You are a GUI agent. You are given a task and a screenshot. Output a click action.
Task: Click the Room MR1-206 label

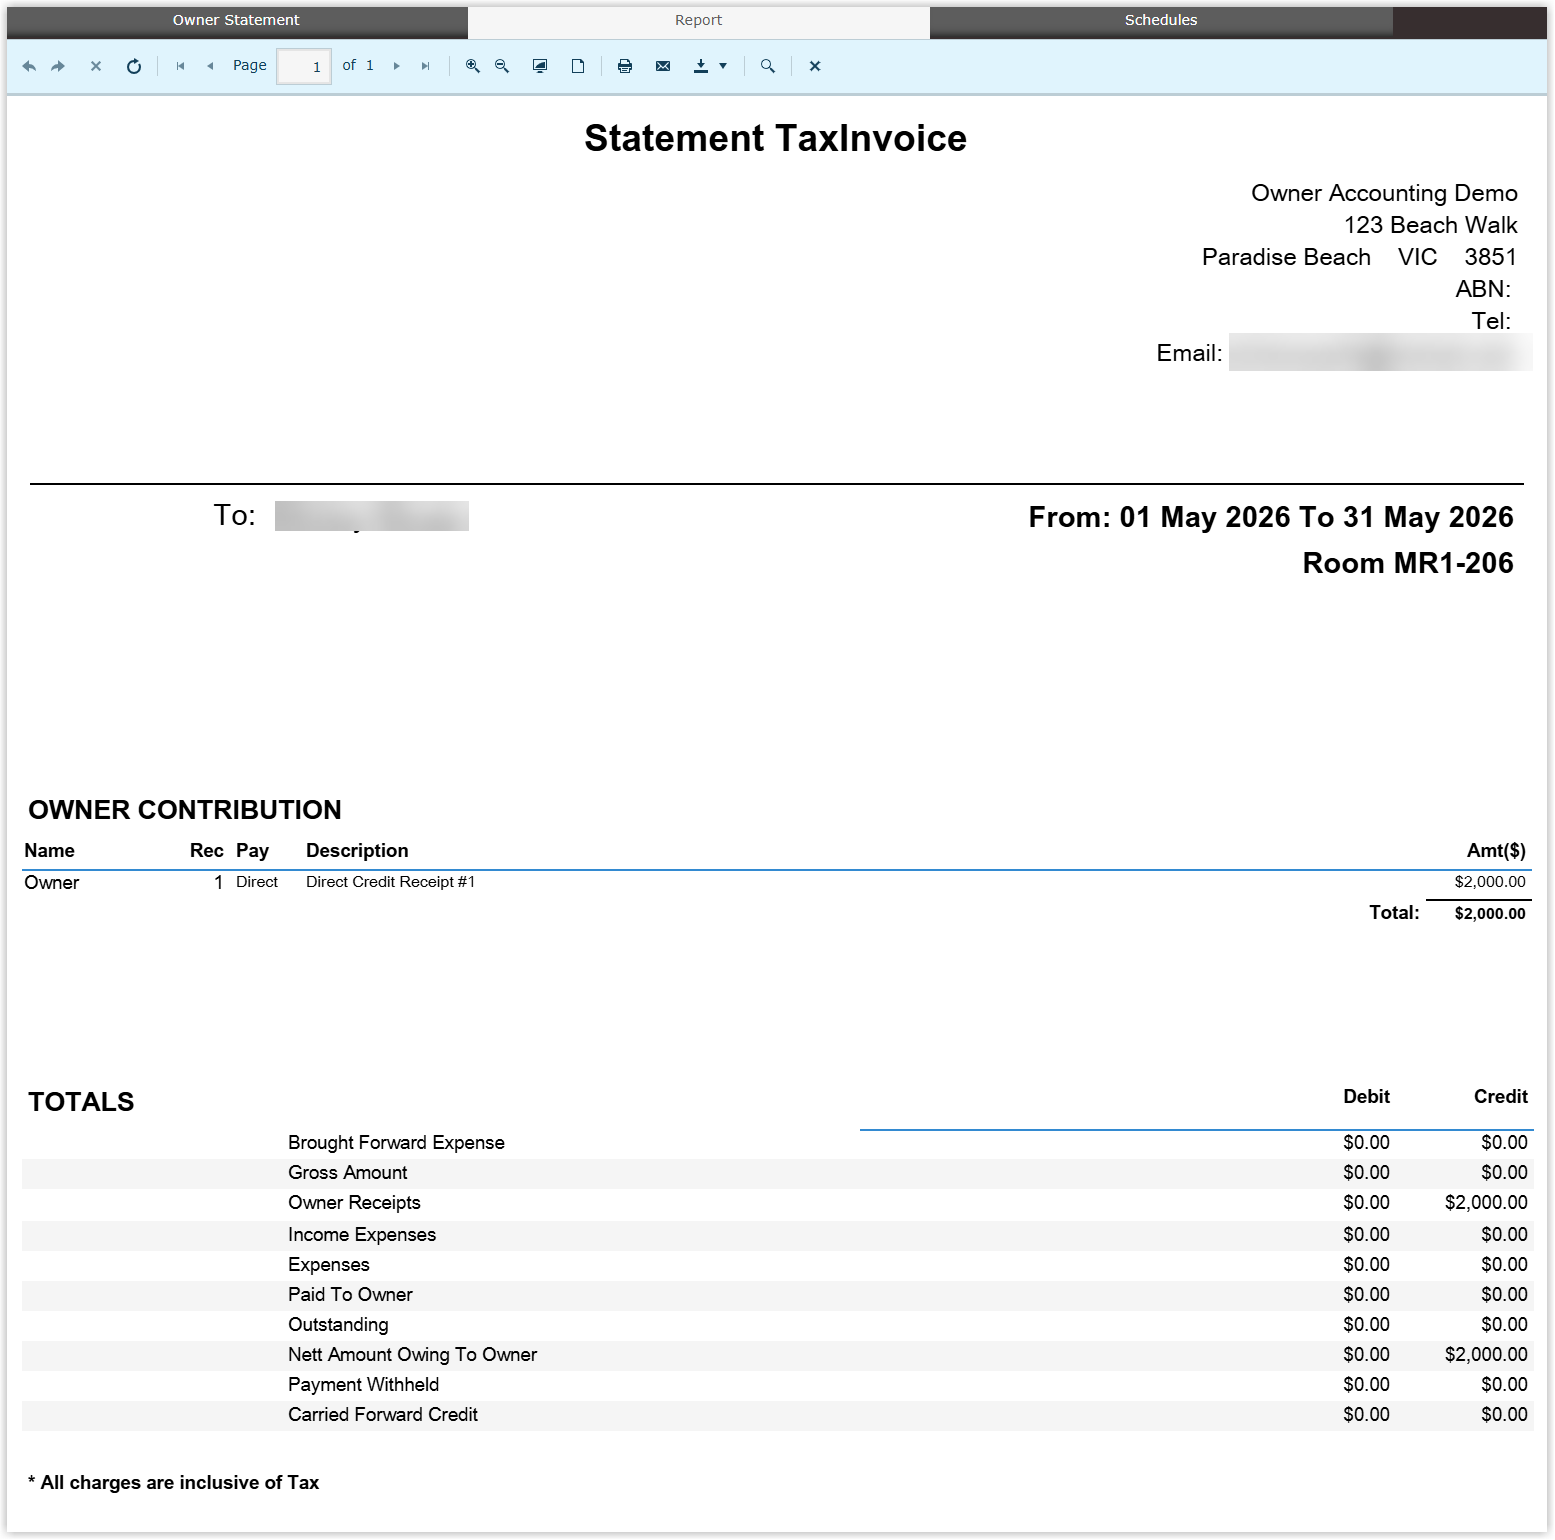(x=1408, y=563)
